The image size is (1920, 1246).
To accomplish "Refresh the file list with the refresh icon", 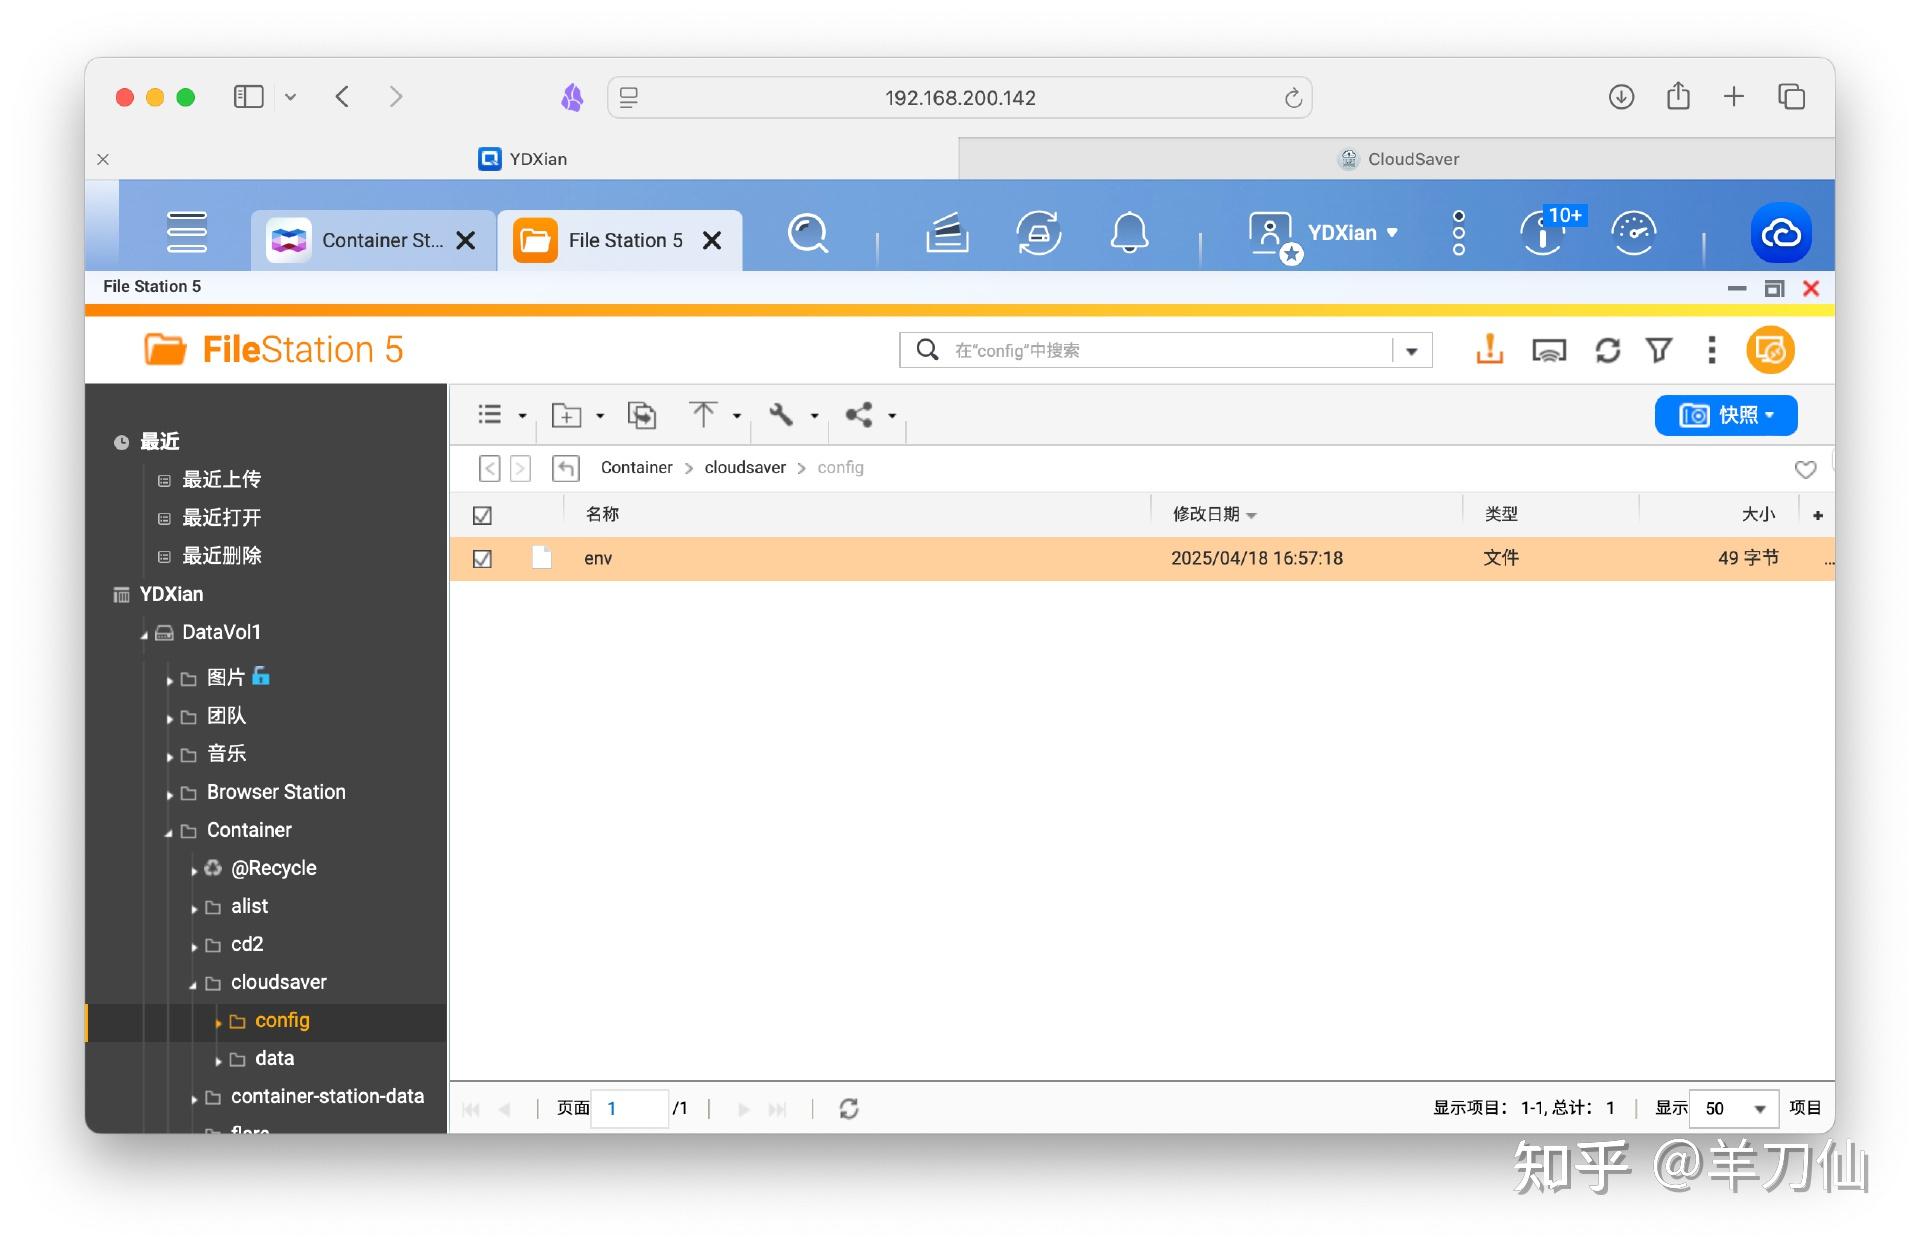I will tap(1607, 350).
